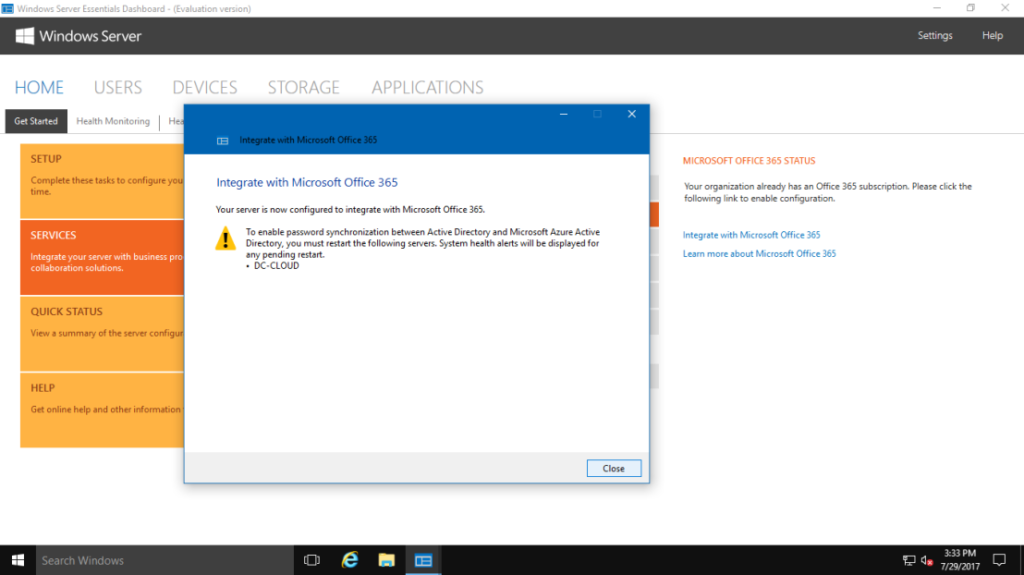Open Settings in the dashboard header
Viewport: 1024px width, 575px height.
(935, 36)
